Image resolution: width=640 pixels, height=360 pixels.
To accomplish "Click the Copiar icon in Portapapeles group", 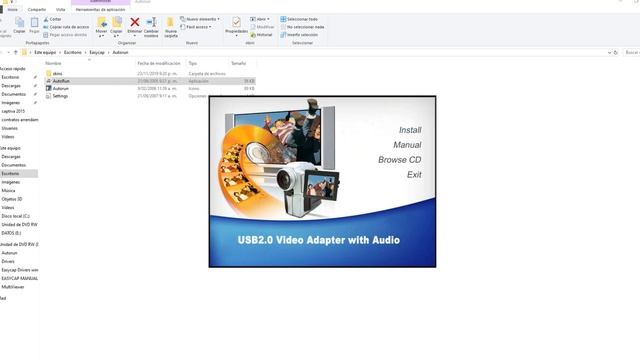I will point(19,22).
